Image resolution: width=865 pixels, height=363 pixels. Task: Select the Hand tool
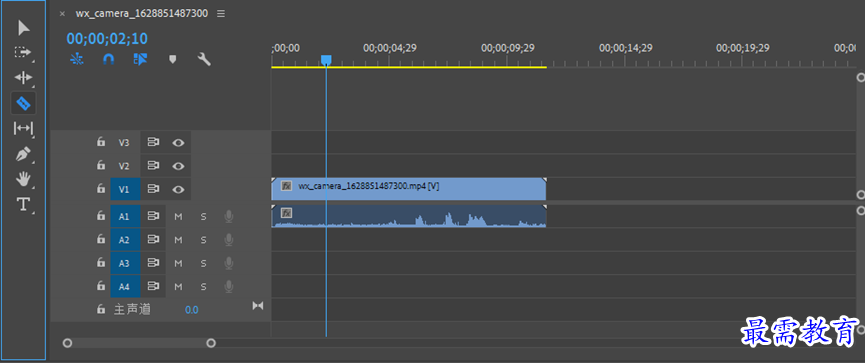(x=23, y=179)
